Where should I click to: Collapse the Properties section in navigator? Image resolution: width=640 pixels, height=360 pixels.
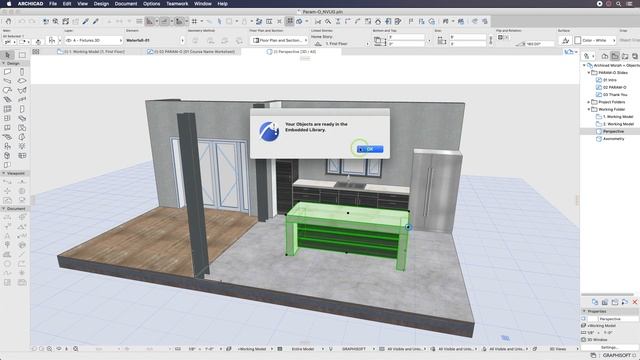584,311
